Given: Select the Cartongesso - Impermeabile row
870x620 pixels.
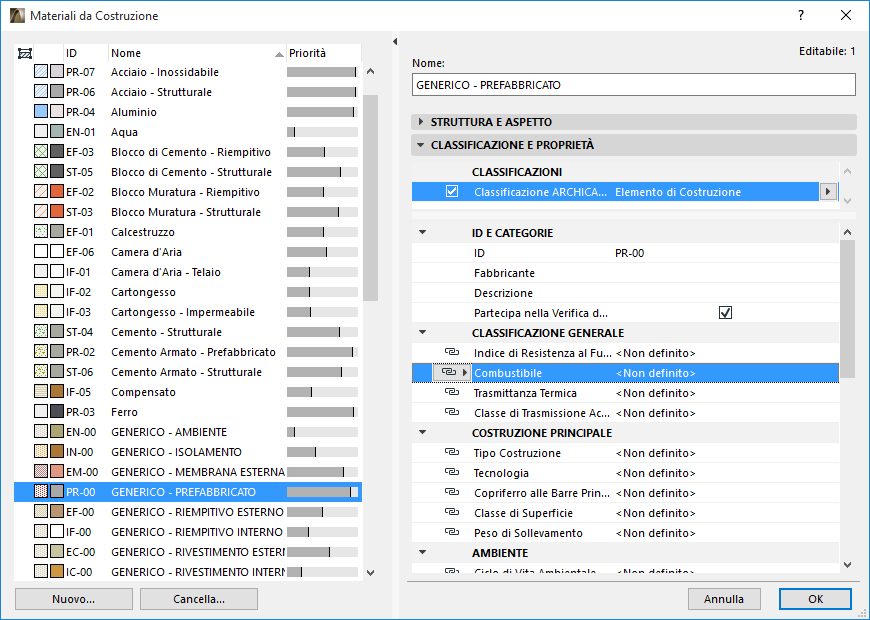Looking at the screenshot, I should (188, 311).
